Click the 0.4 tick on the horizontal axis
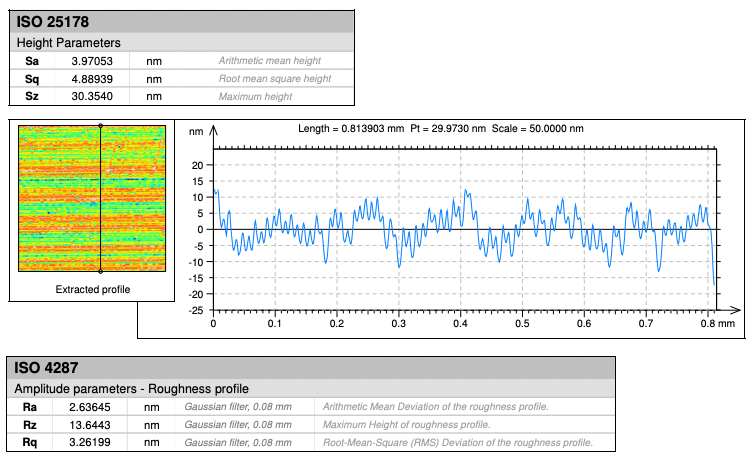Screen dimensions: 756x466 tap(460, 325)
